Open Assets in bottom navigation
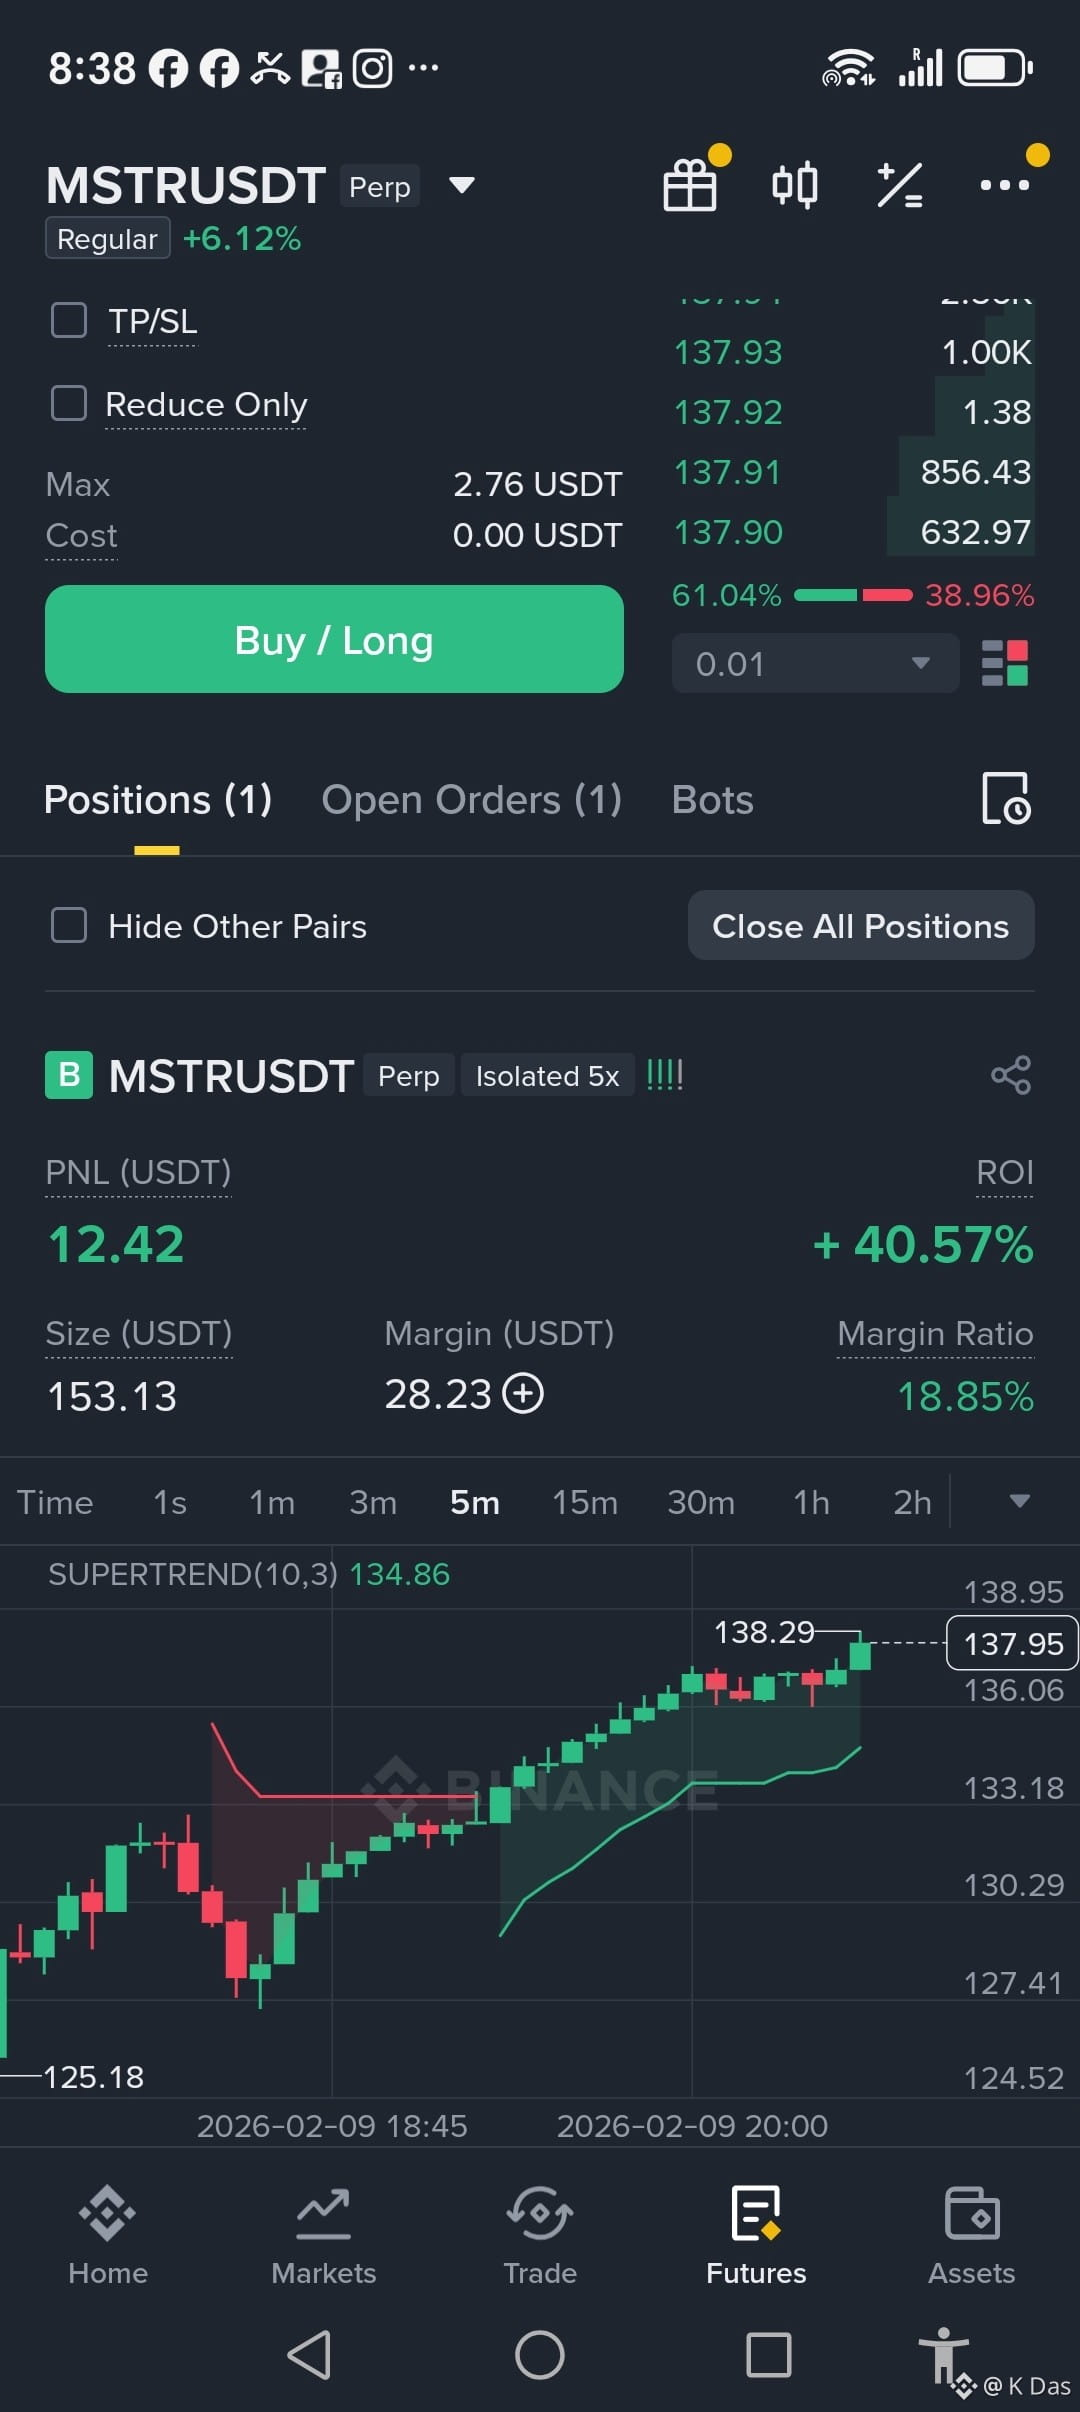 pyautogui.click(x=972, y=2236)
